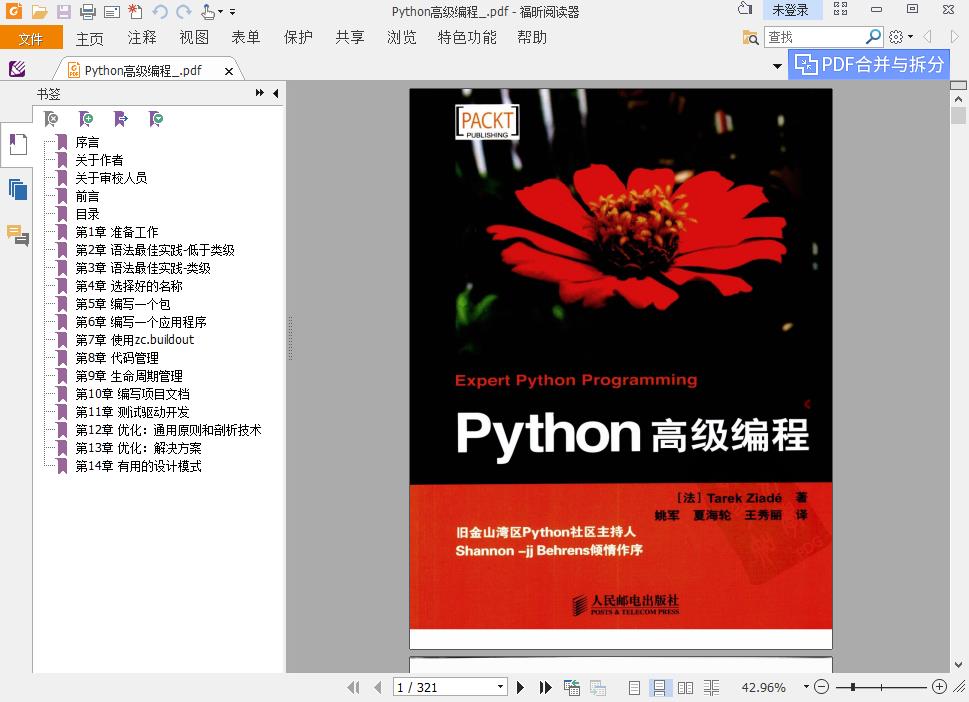Open the 帮助 ribbon tab
The image size is (969, 702).
click(532, 38)
